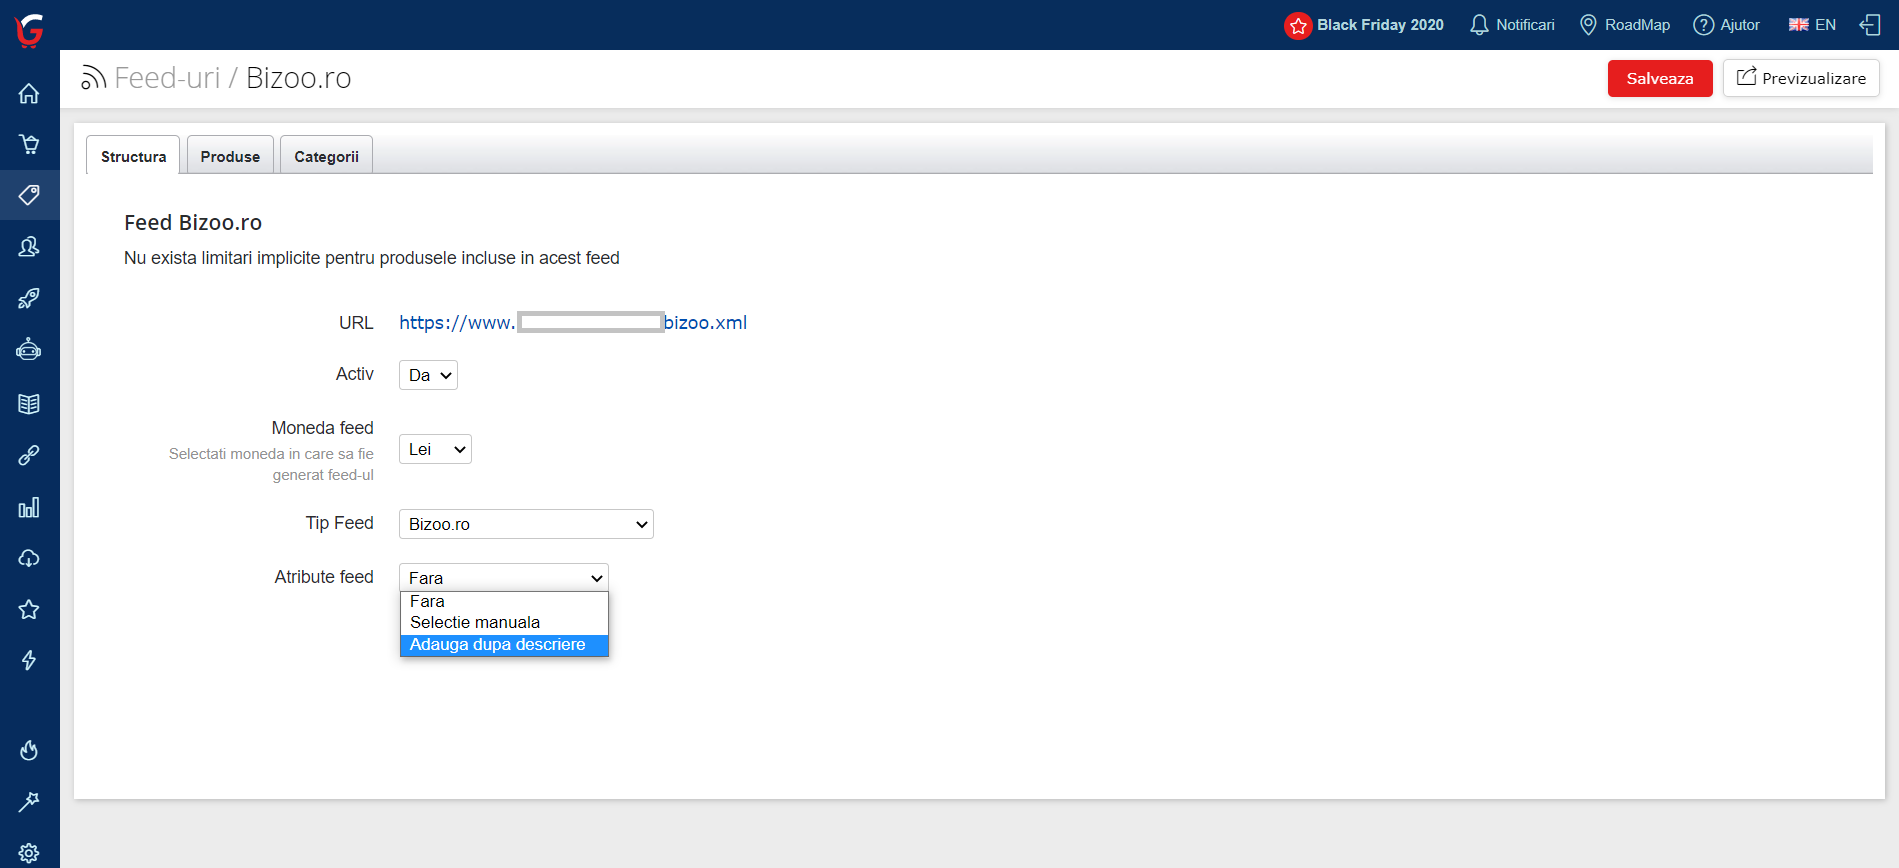Screen dimensions: 1899x868
Task: Choose Selectie manuala option
Action: (x=504, y=622)
